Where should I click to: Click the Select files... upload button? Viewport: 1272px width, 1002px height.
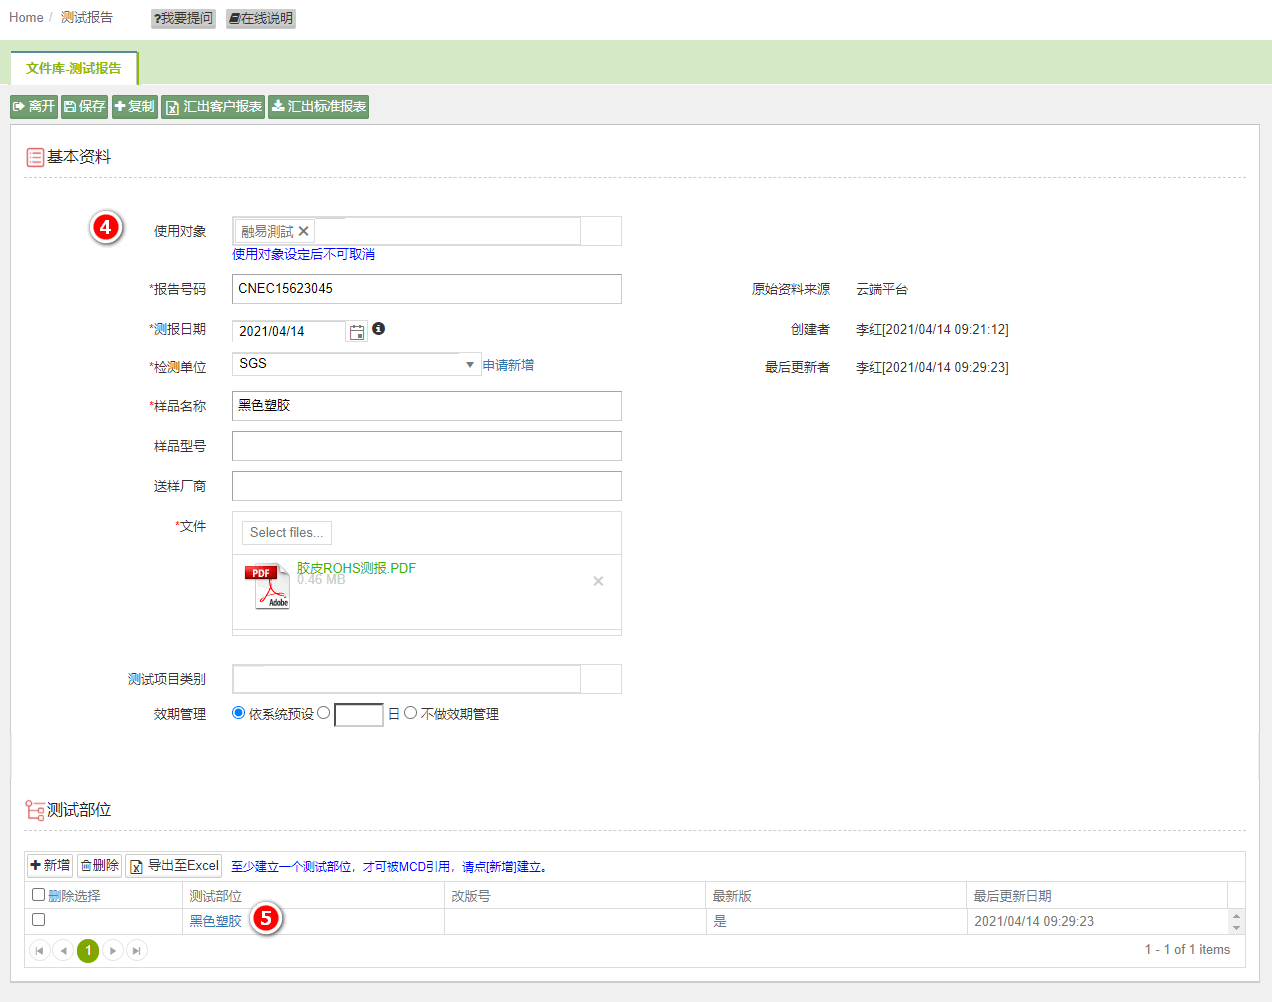(x=287, y=533)
